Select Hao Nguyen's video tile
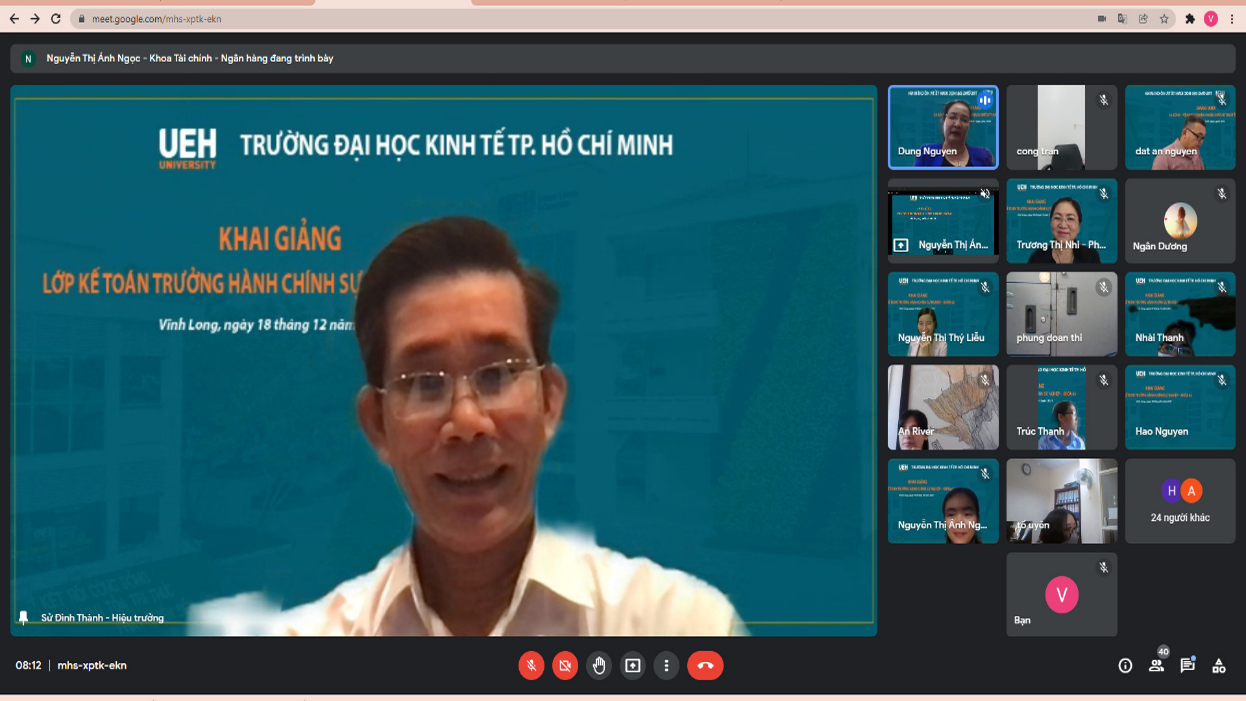The image size is (1246, 701). tap(1180, 407)
